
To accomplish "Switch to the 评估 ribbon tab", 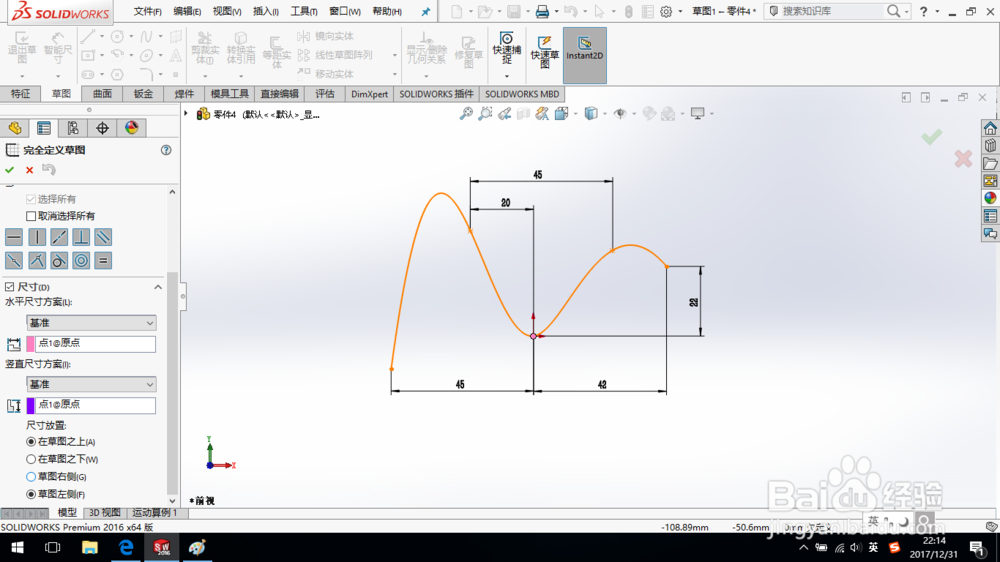I will click(x=325, y=94).
